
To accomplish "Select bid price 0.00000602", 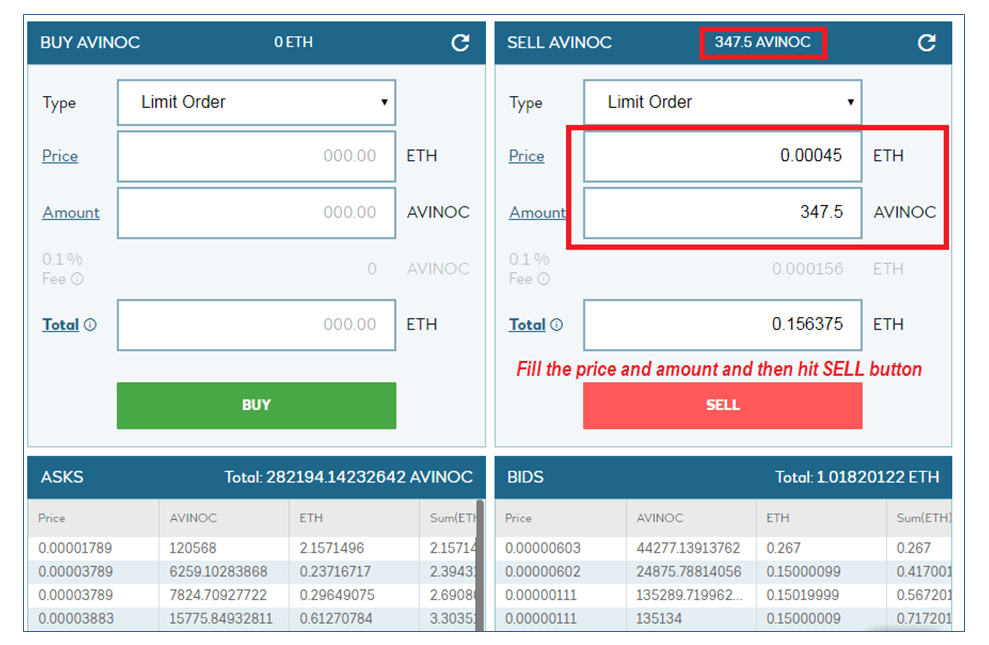I will pos(542,572).
